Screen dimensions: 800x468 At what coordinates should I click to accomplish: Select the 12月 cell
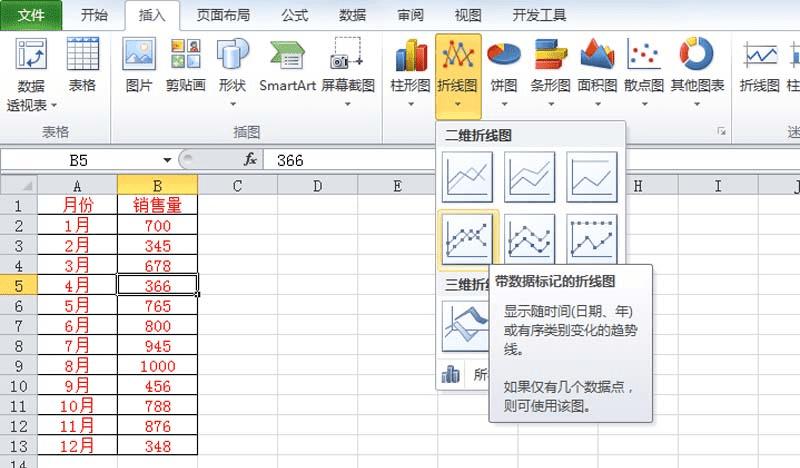77,446
